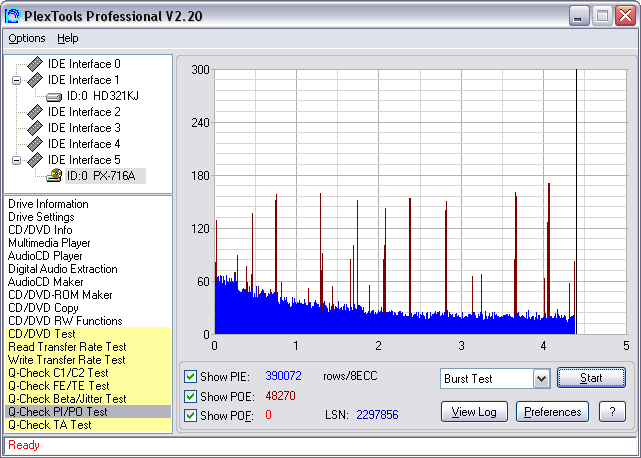Screen dimensions: 641x458
Task: Click the LSN value 2297856
Action: (x=377, y=415)
